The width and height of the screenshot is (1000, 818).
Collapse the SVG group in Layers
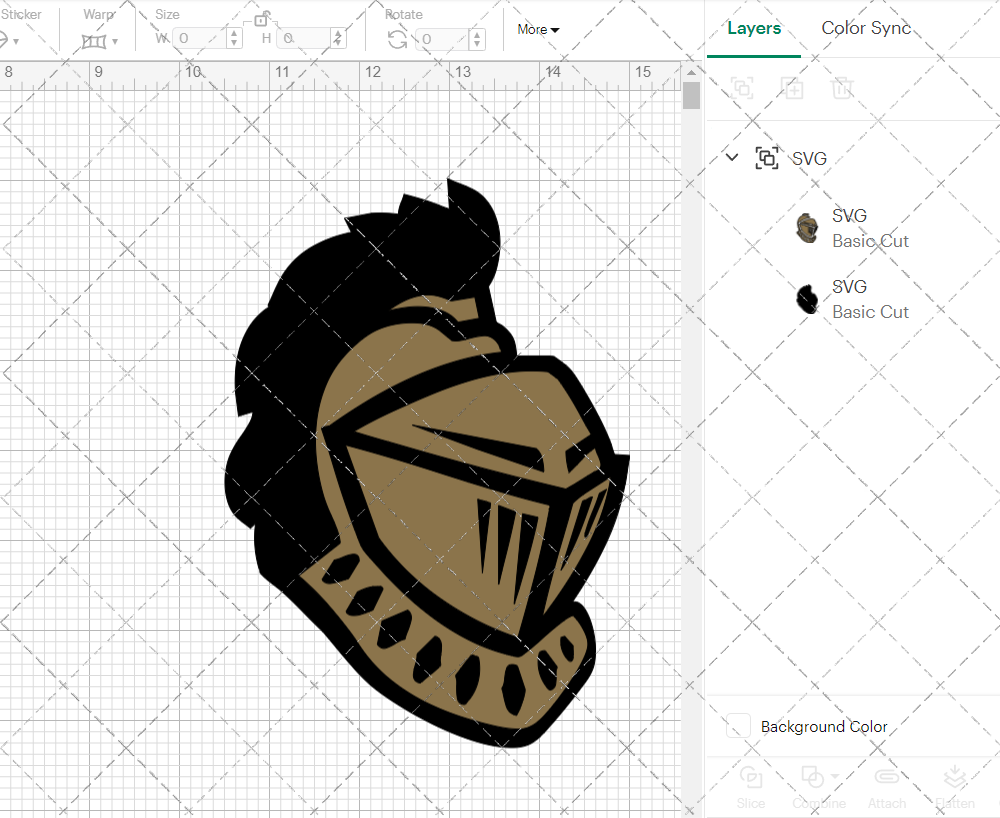point(731,157)
